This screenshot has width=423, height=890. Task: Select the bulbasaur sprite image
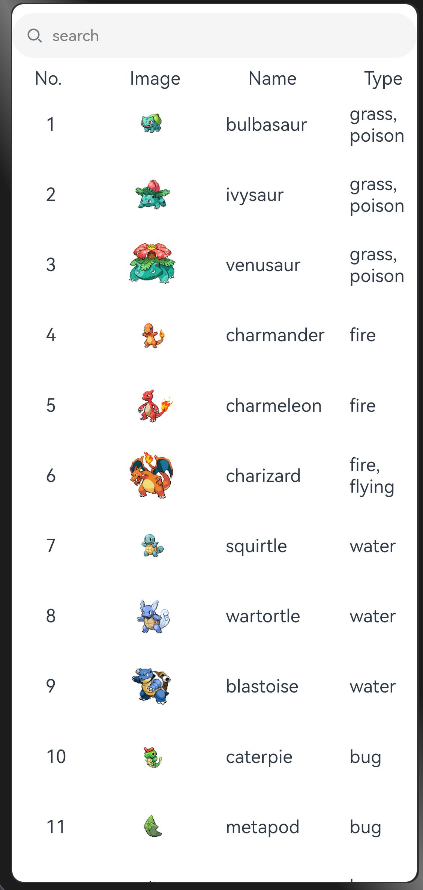(152, 123)
